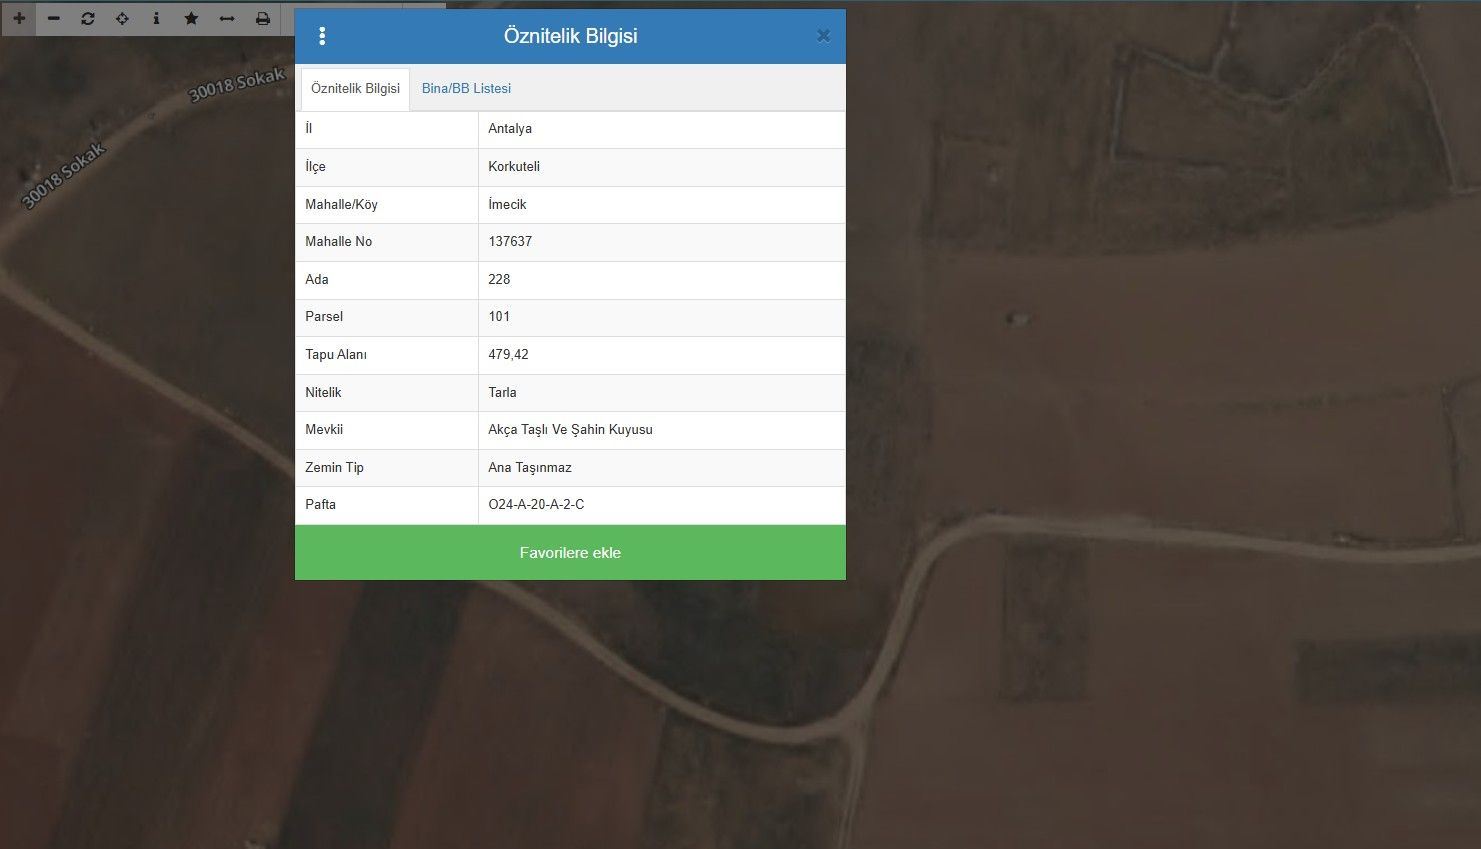Click the Korkuteli district value
The image size is (1481, 849).
[x=514, y=167]
